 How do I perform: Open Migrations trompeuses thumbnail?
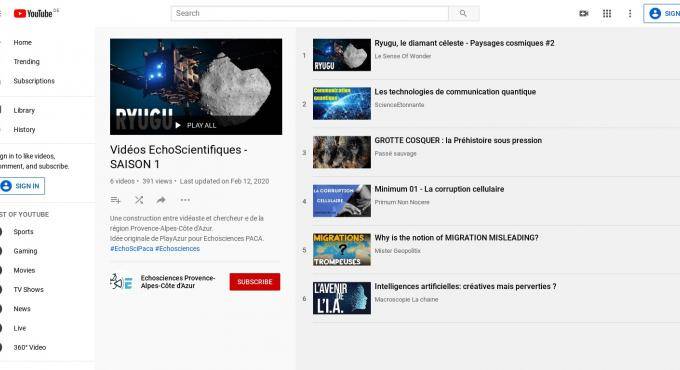coord(342,249)
